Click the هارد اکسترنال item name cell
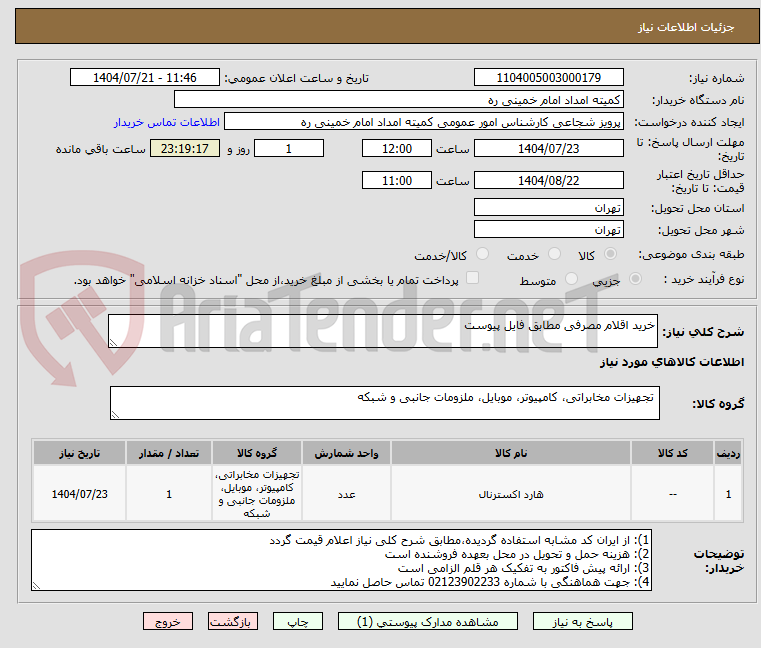The image size is (761, 648). [x=511, y=494]
